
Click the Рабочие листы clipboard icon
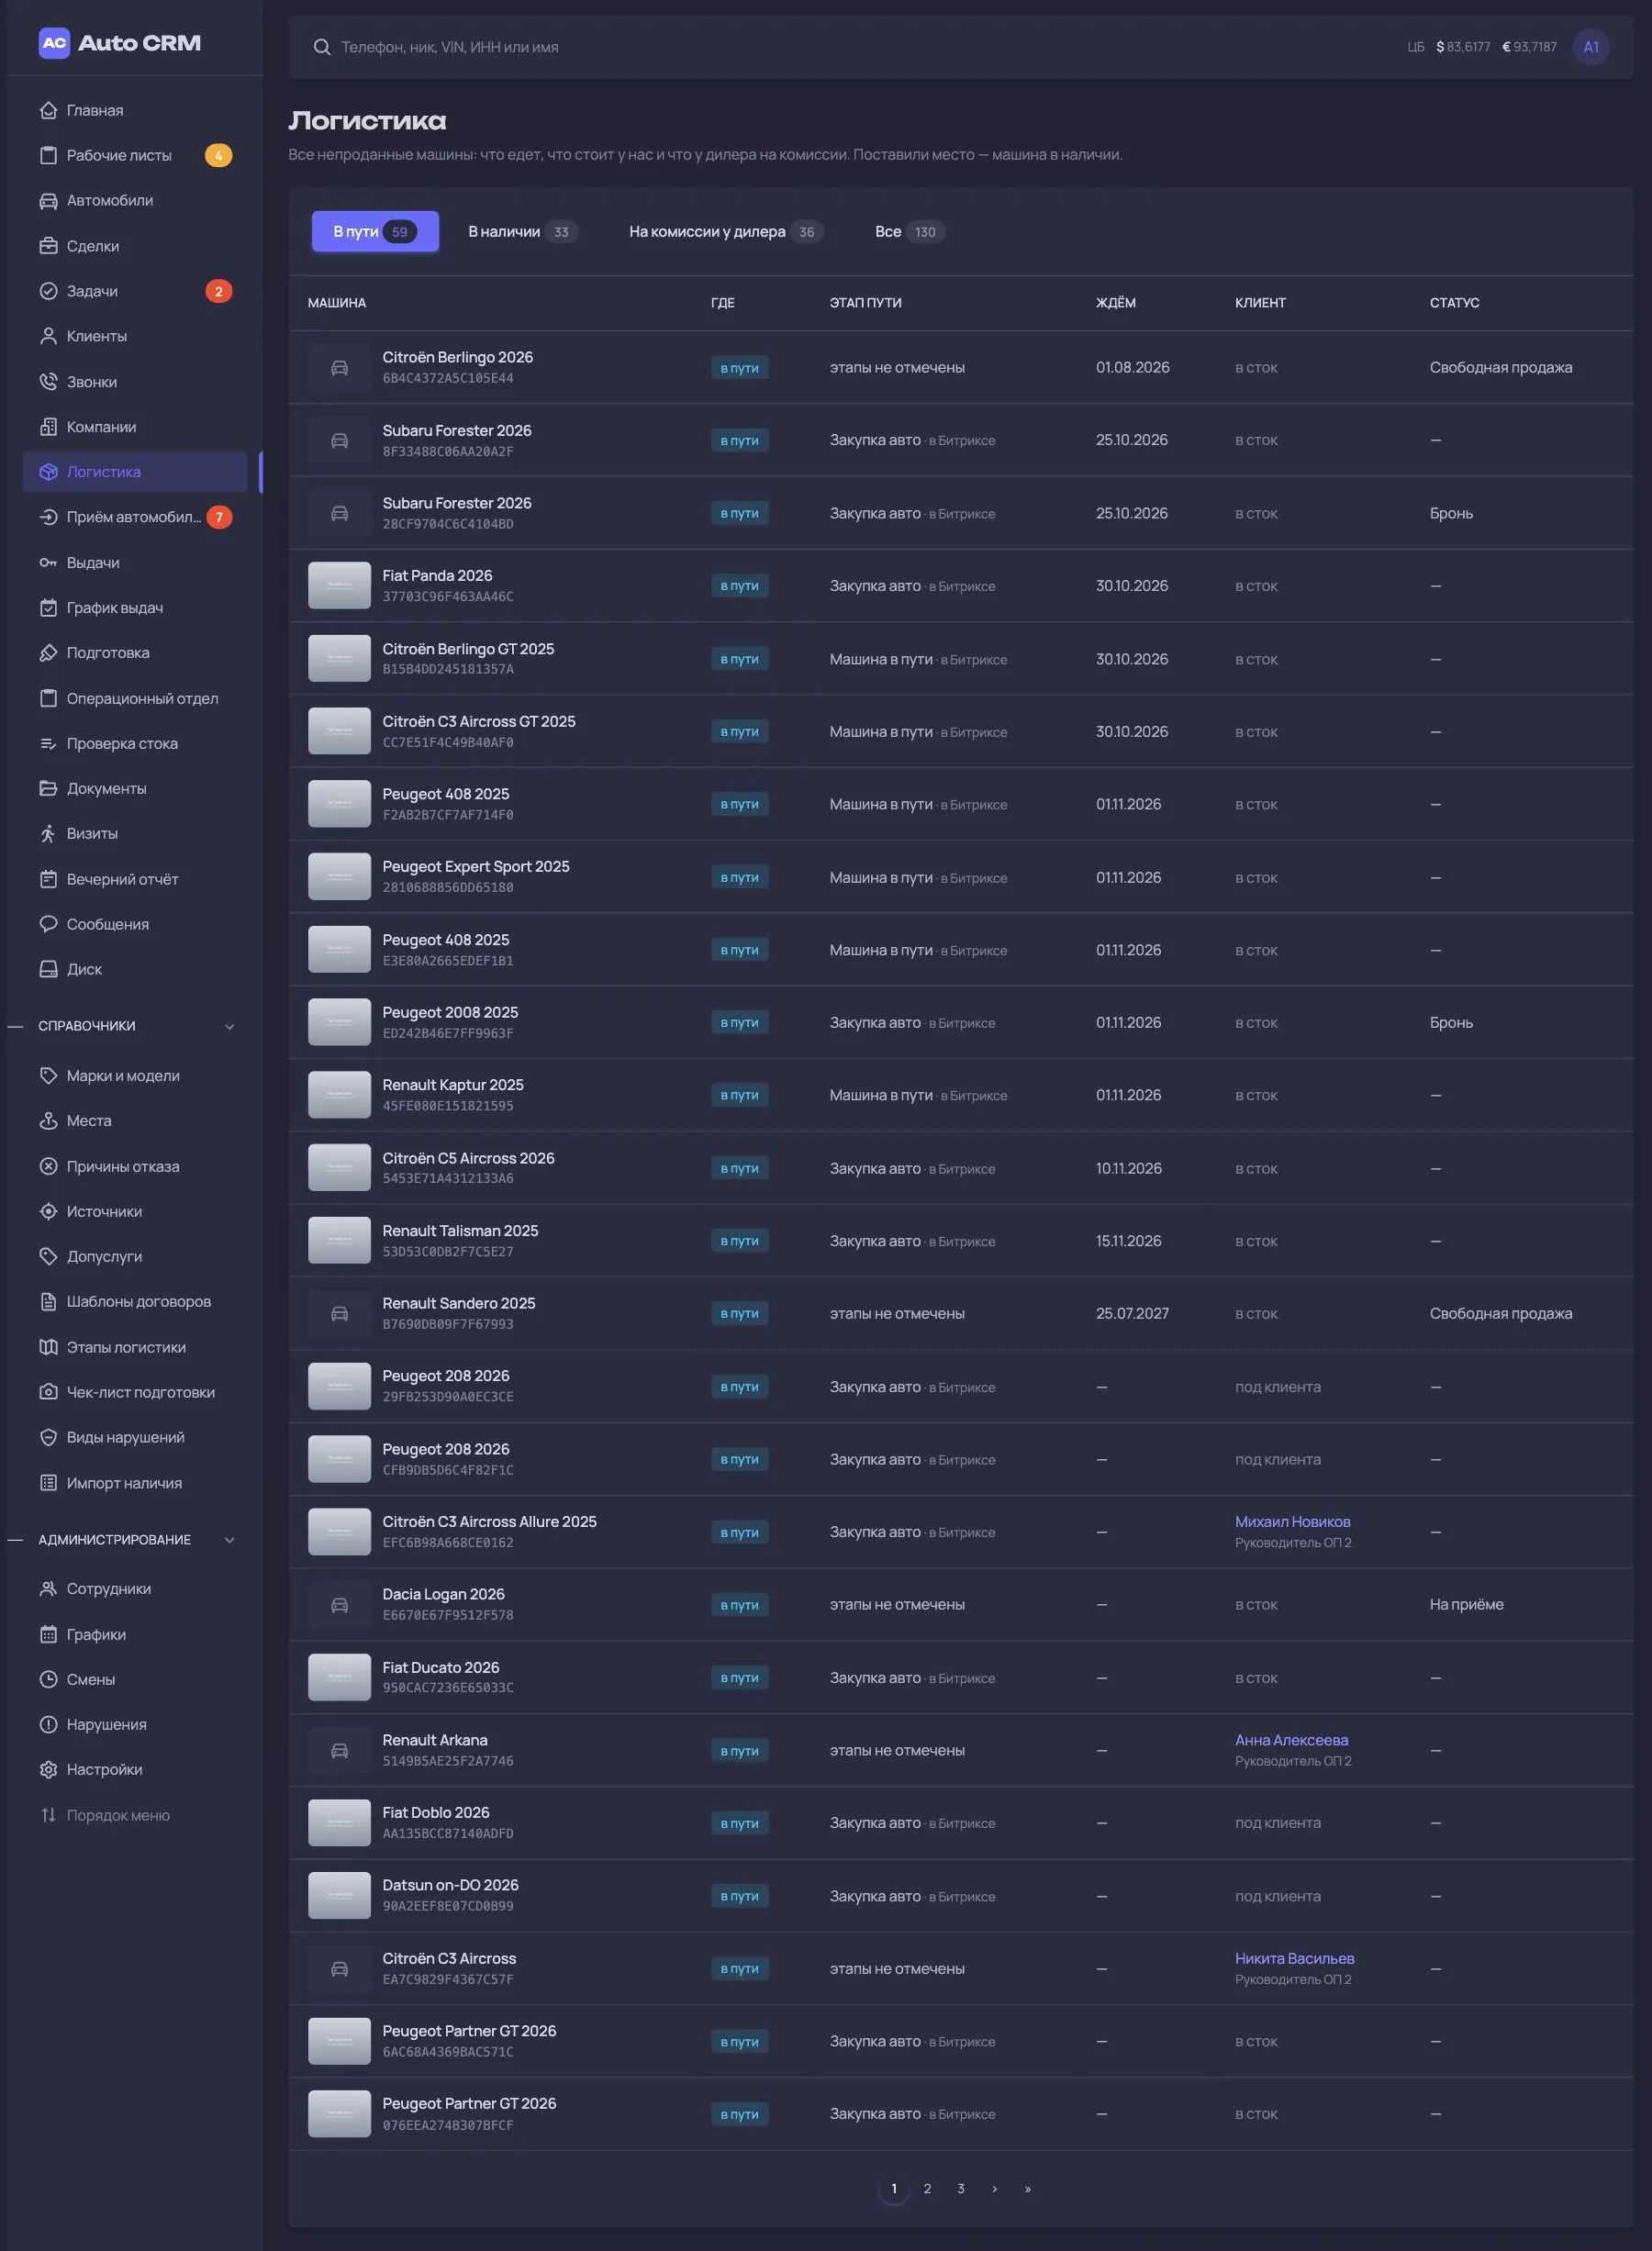tap(48, 155)
